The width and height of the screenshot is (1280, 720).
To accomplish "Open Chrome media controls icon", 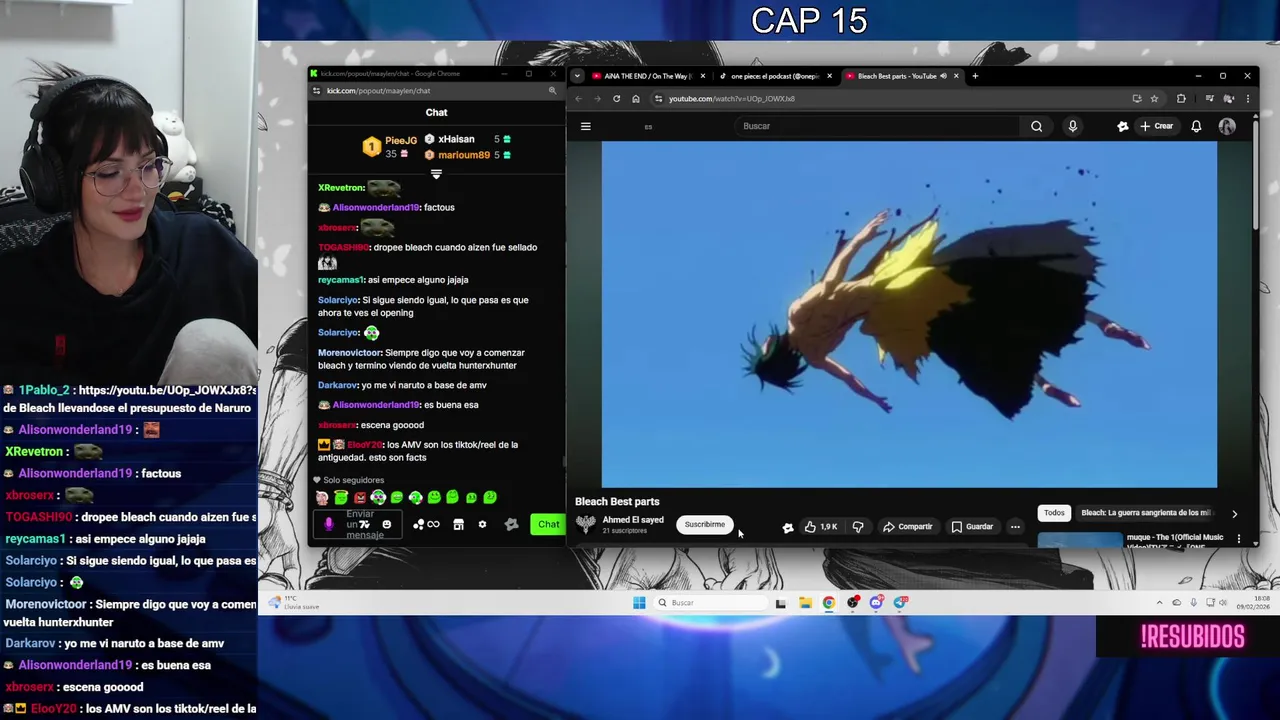I will pos(1209,99).
